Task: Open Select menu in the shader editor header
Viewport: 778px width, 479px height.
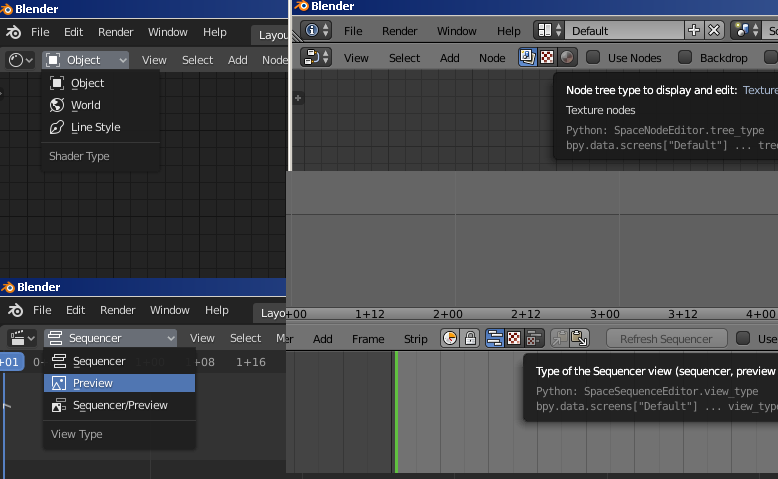Action: tap(197, 60)
